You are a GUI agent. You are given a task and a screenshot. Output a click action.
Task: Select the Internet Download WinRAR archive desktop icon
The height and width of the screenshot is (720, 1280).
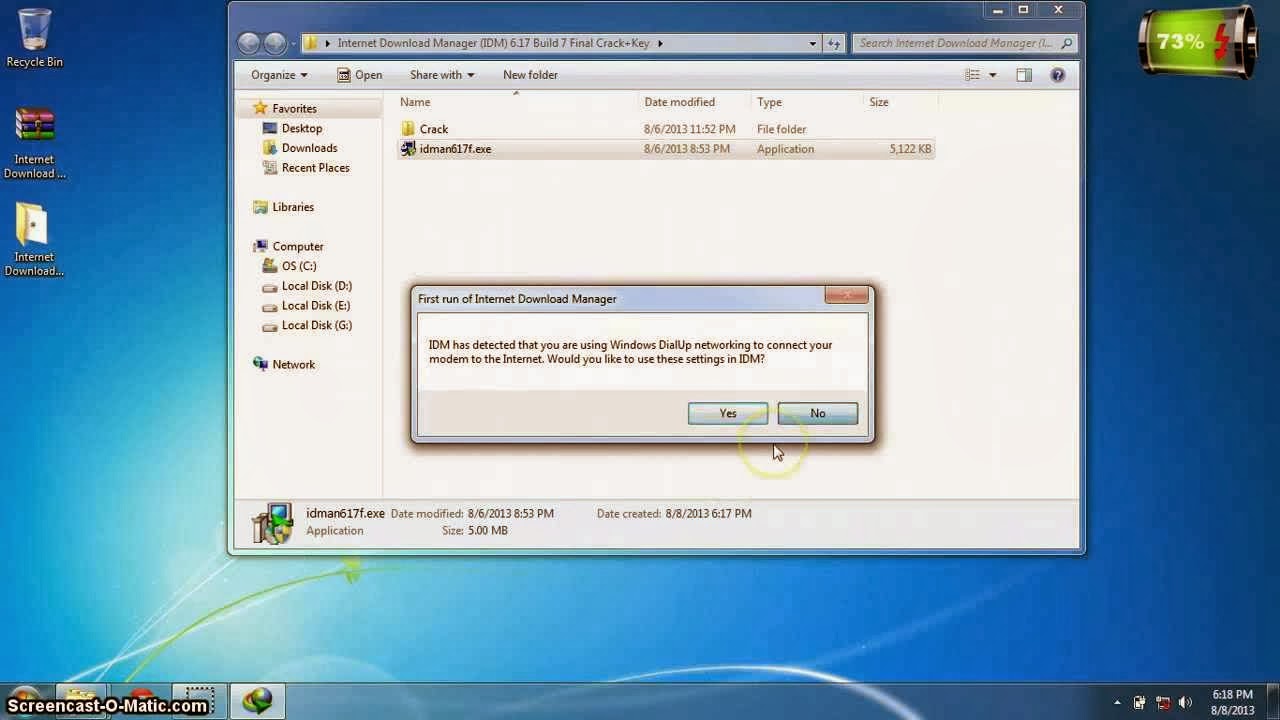pyautogui.click(x=34, y=143)
